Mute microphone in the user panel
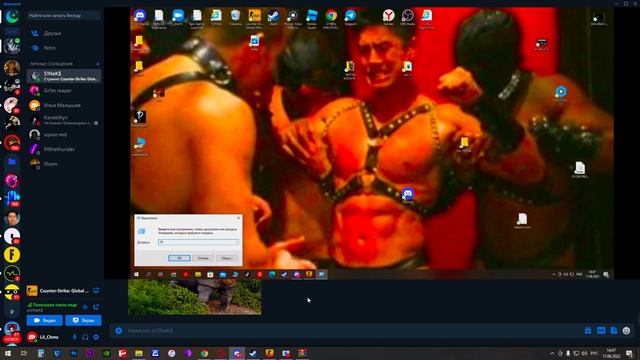This screenshot has width=640, height=360. [x=74, y=337]
